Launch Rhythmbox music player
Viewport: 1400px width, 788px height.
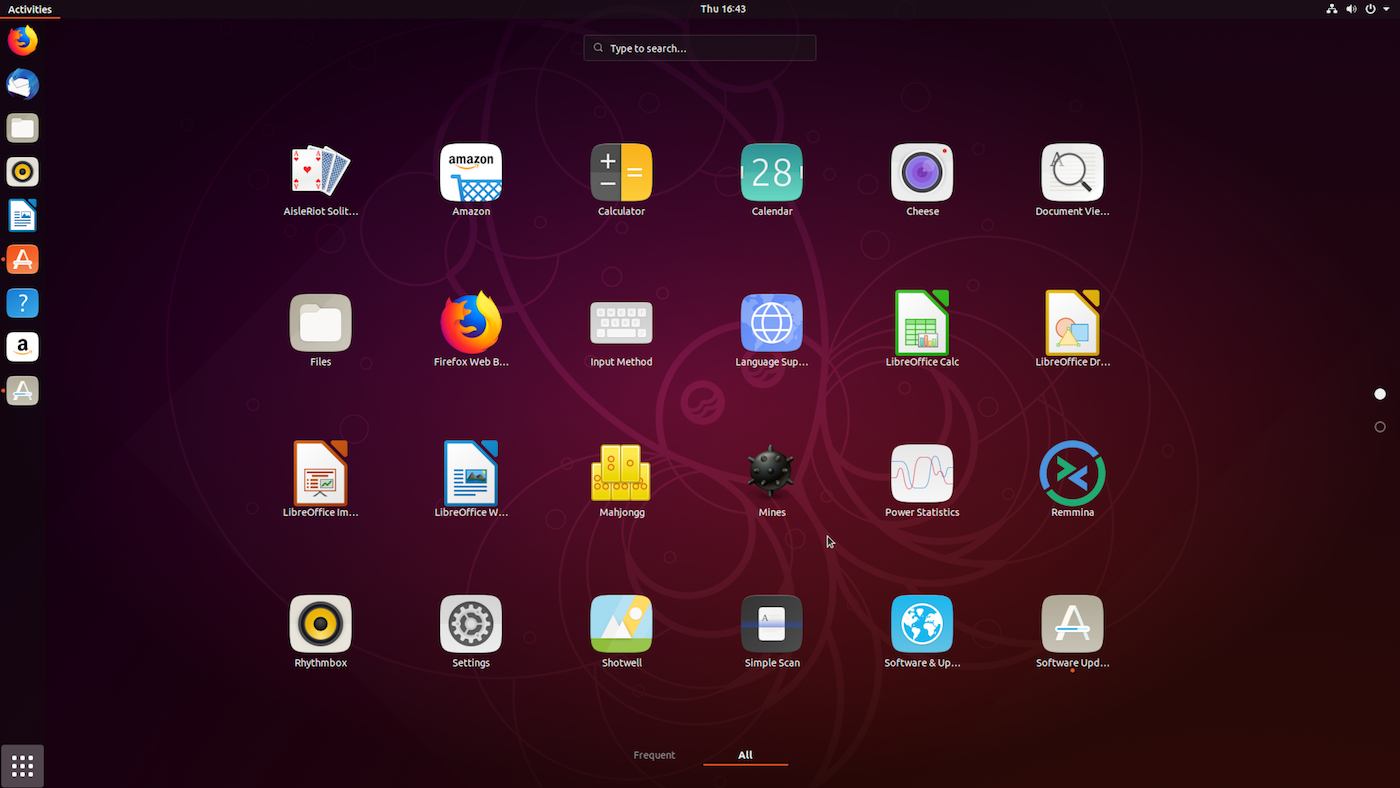point(320,630)
